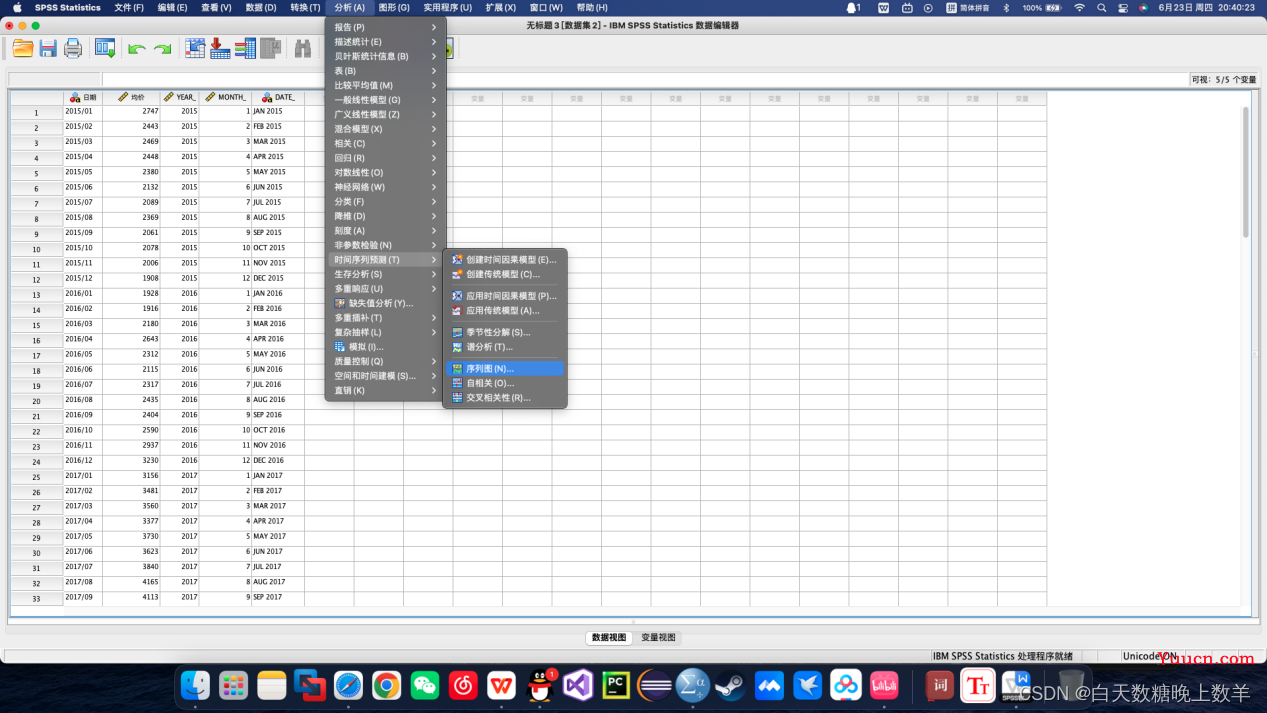Select 应用传统模型(A) menu entry

(505, 311)
